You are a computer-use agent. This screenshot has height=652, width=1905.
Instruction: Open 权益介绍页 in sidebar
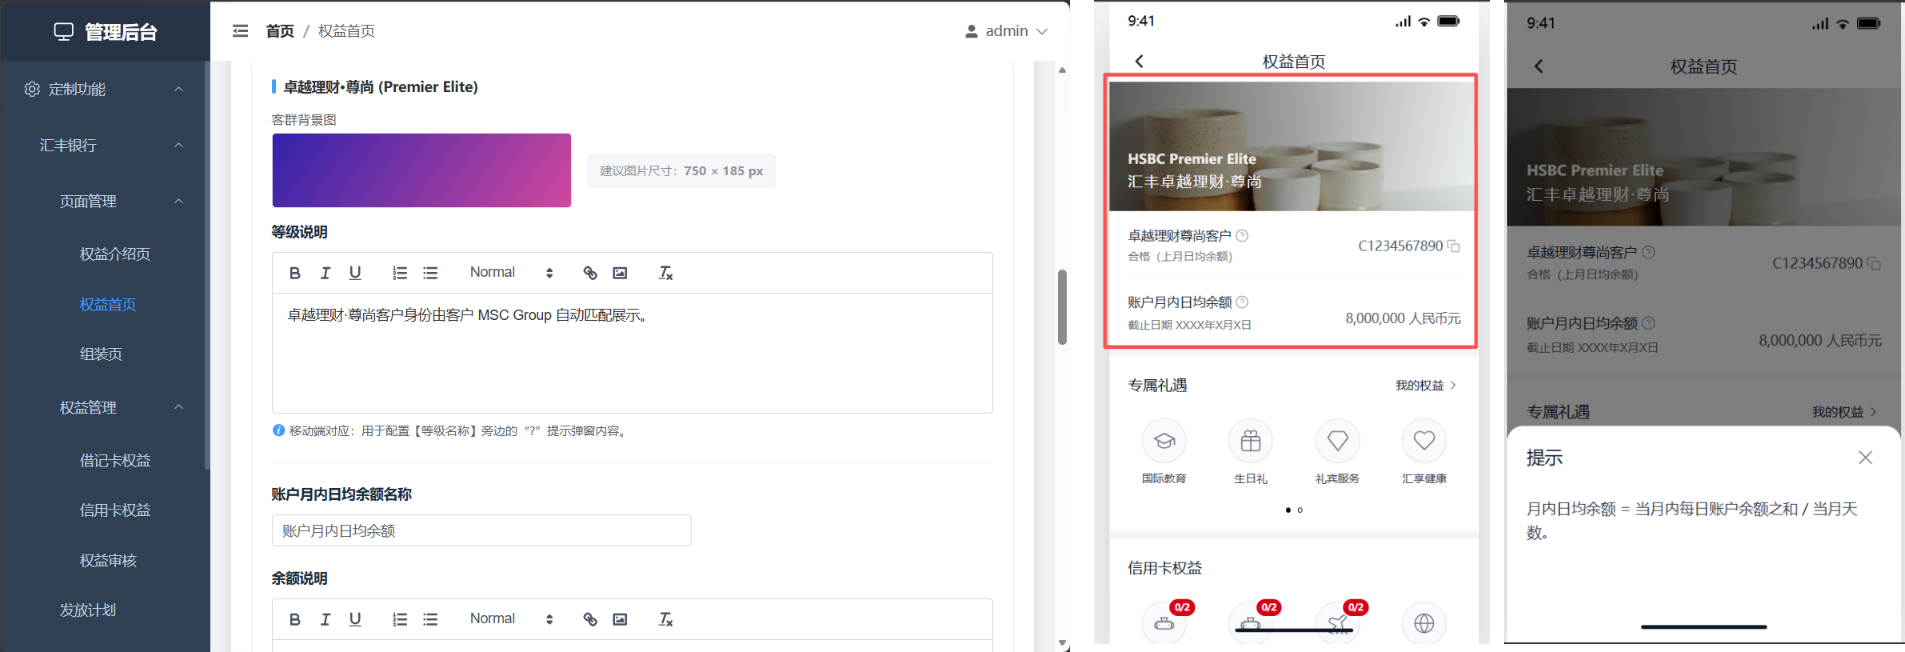pyautogui.click(x=115, y=254)
